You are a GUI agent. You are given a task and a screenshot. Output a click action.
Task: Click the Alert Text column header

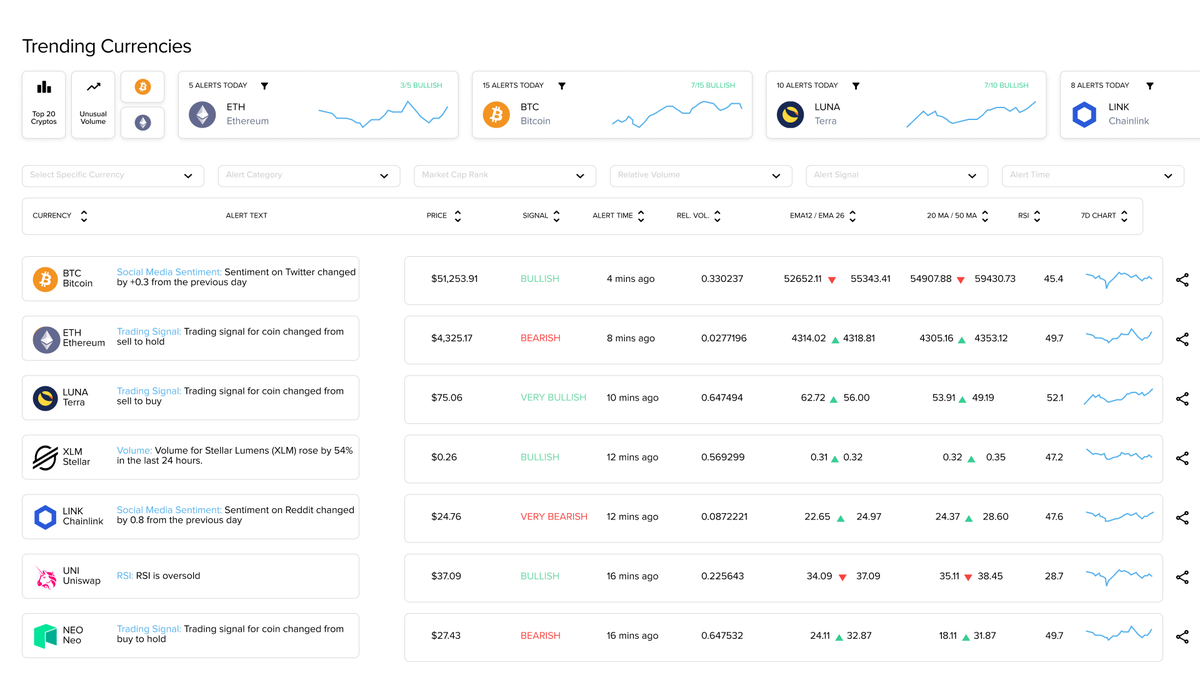[246, 216]
